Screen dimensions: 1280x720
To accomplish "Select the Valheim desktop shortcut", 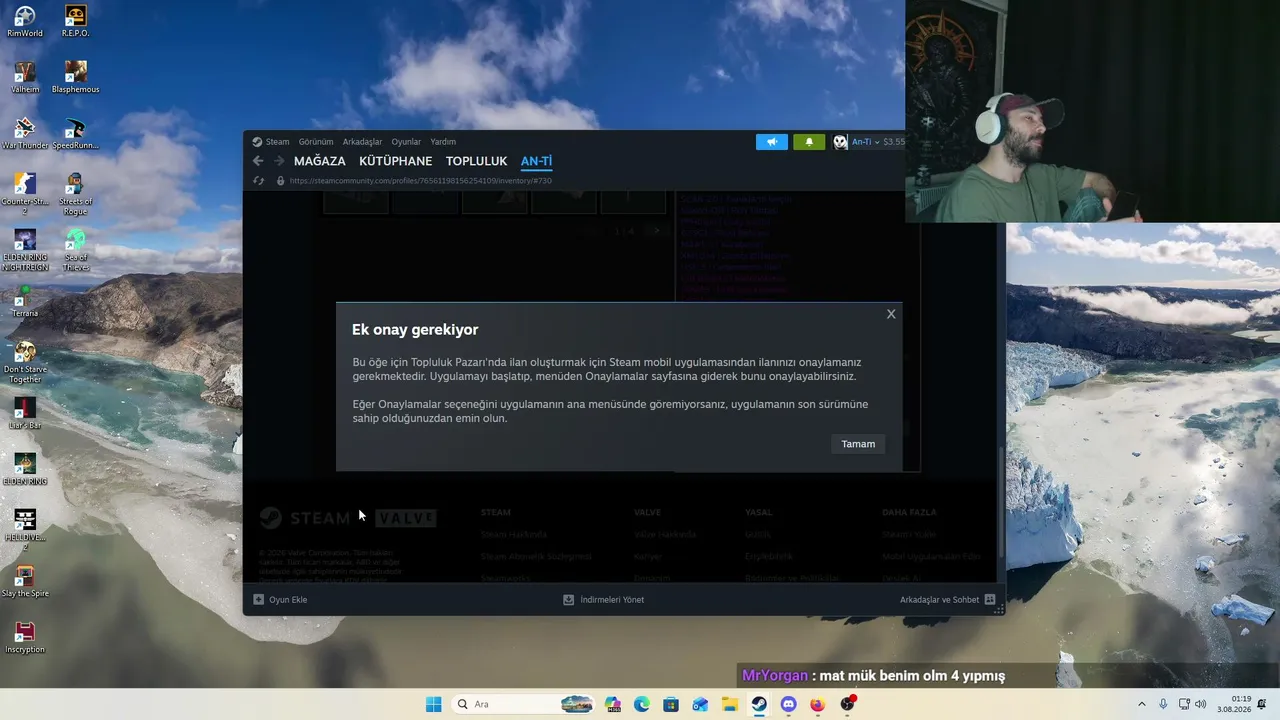I will pos(25,78).
